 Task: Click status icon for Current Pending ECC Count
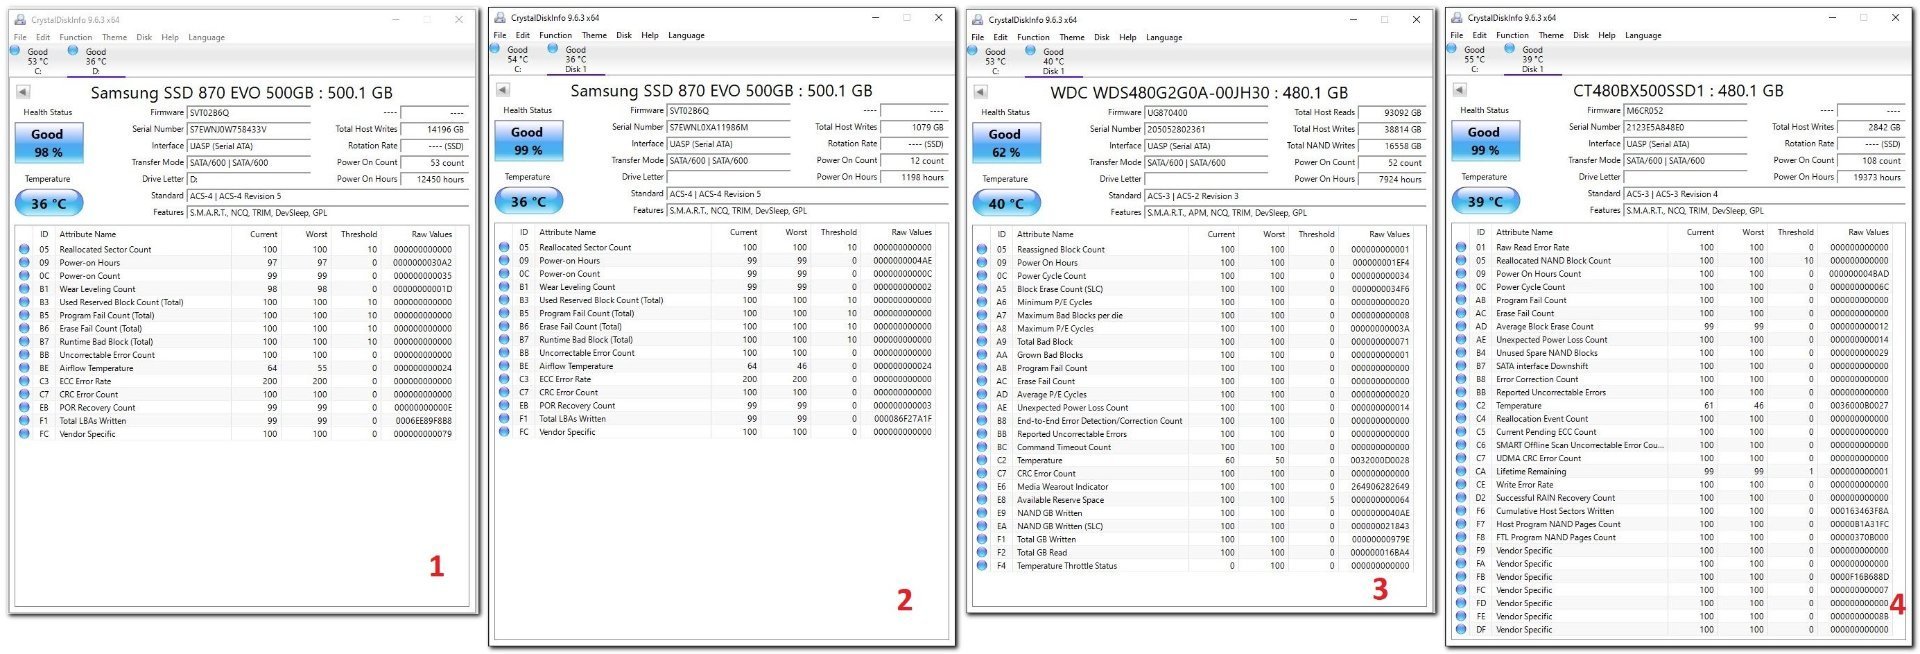click(1461, 432)
